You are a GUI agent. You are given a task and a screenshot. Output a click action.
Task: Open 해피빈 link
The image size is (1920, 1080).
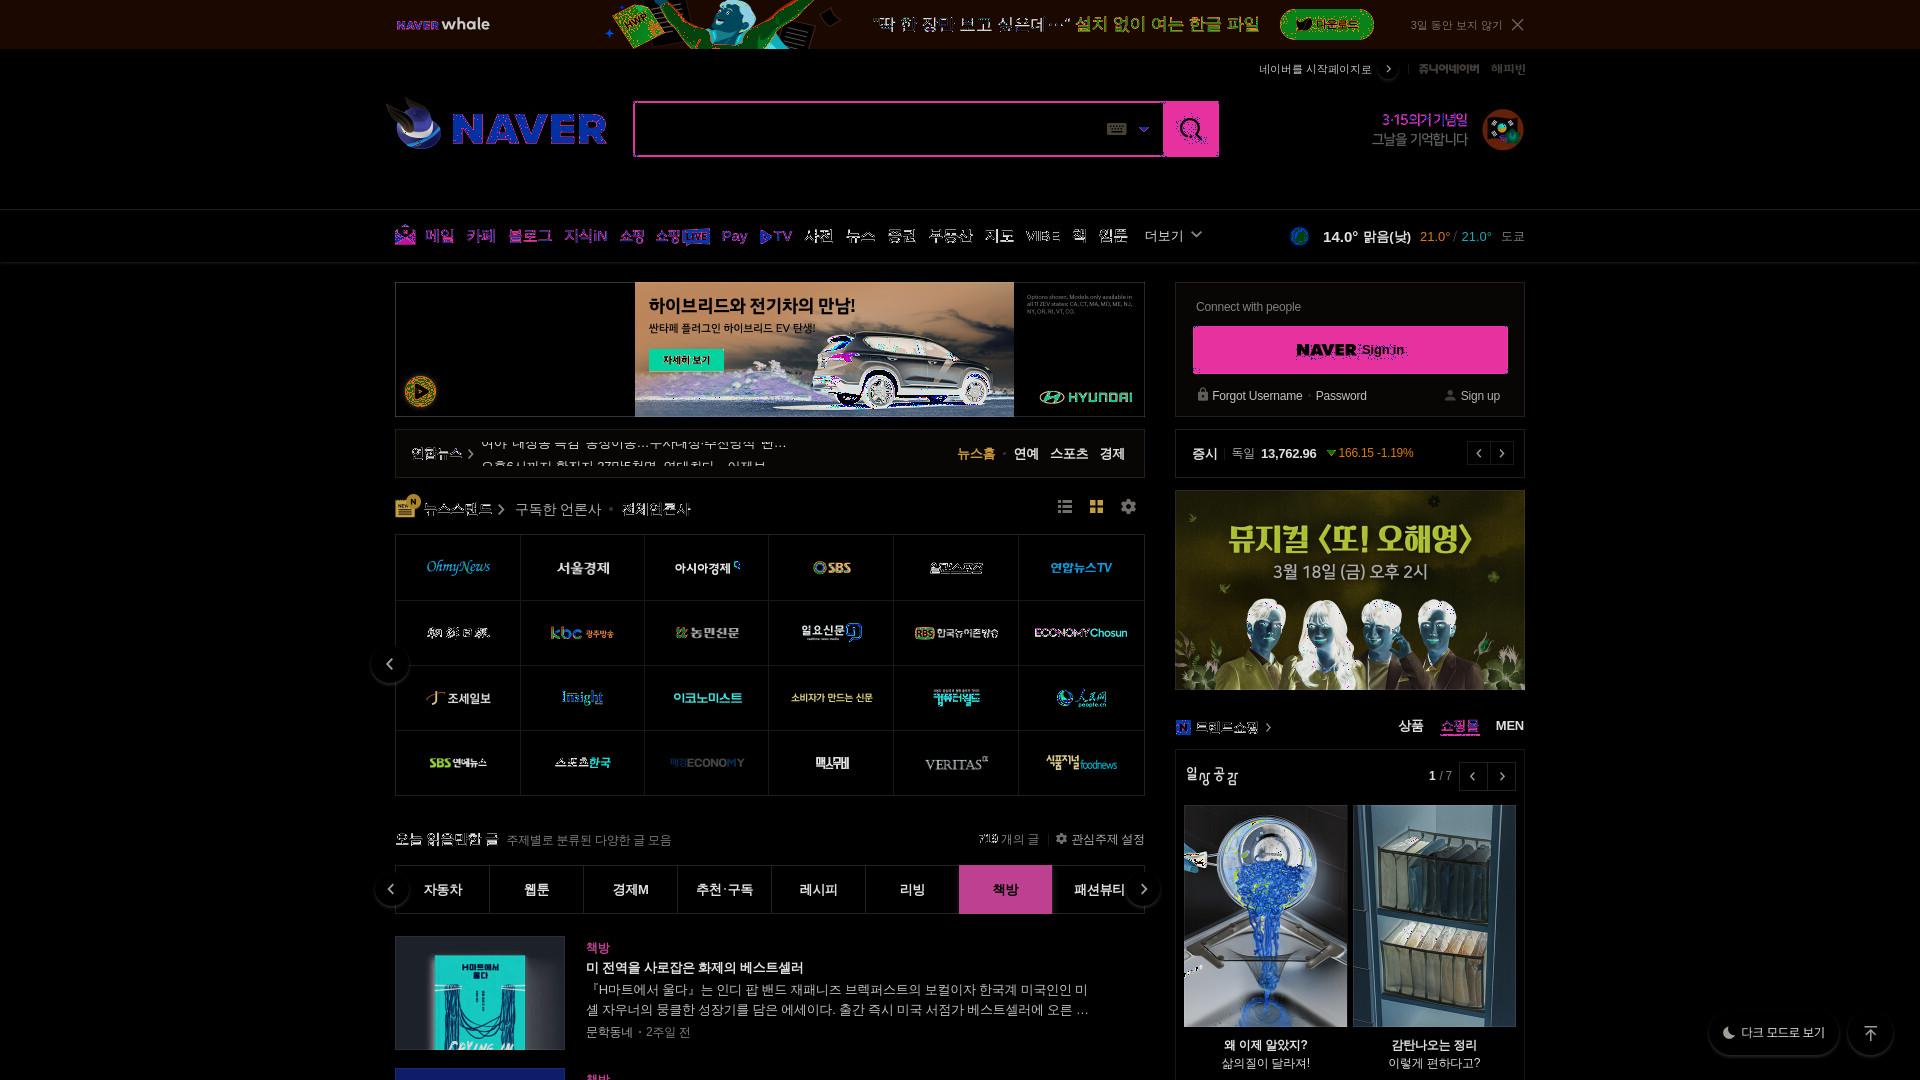click(1508, 68)
